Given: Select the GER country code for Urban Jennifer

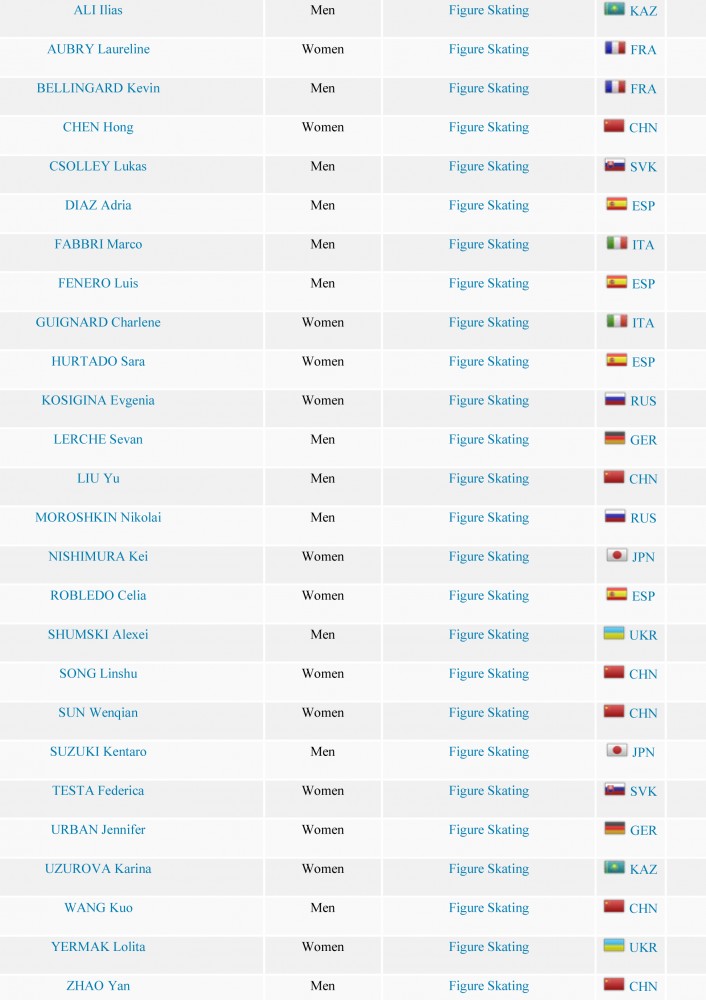Looking at the screenshot, I should pyautogui.click(x=643, y=830).
